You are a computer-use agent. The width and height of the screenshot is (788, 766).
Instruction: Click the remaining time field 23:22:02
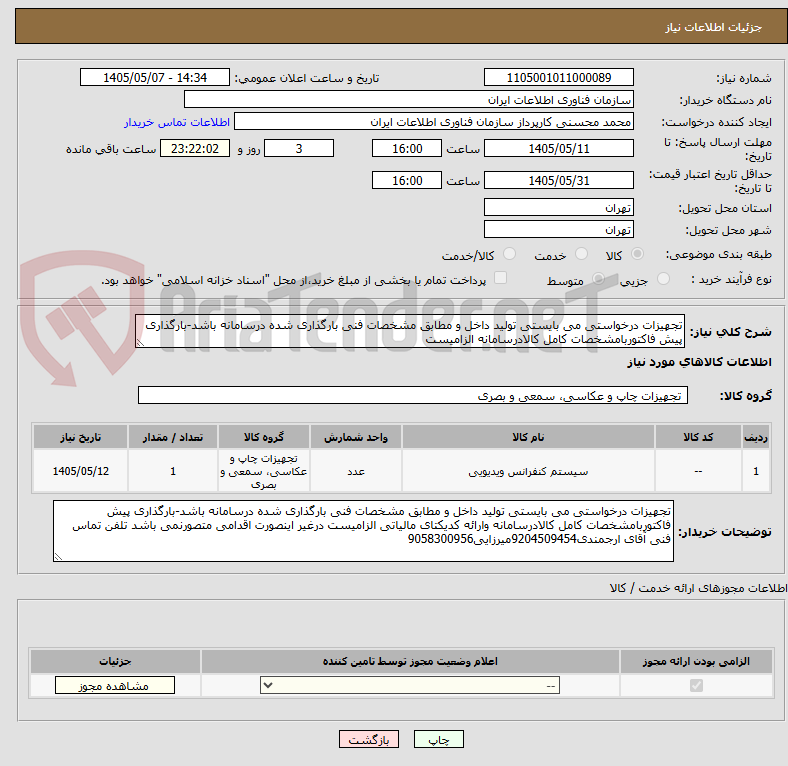(195, 149)
